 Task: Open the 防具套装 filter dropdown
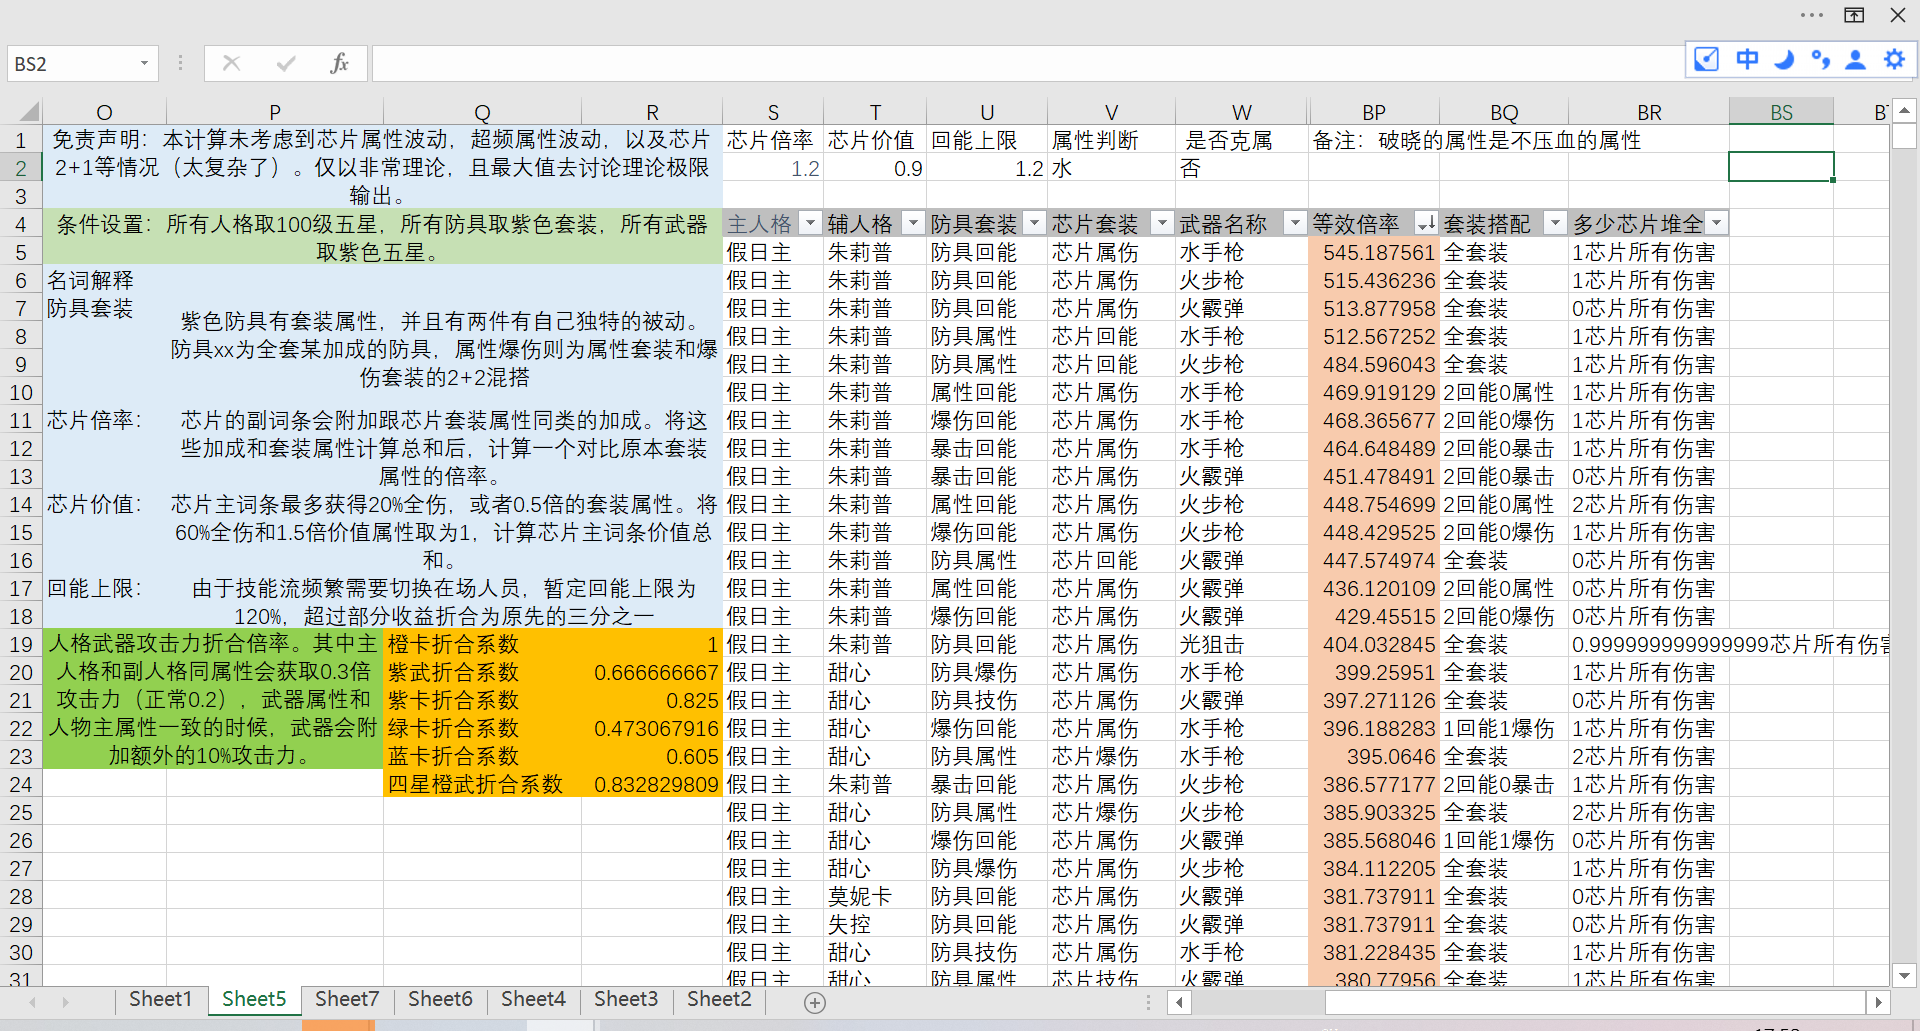(x=1035, y=223)
